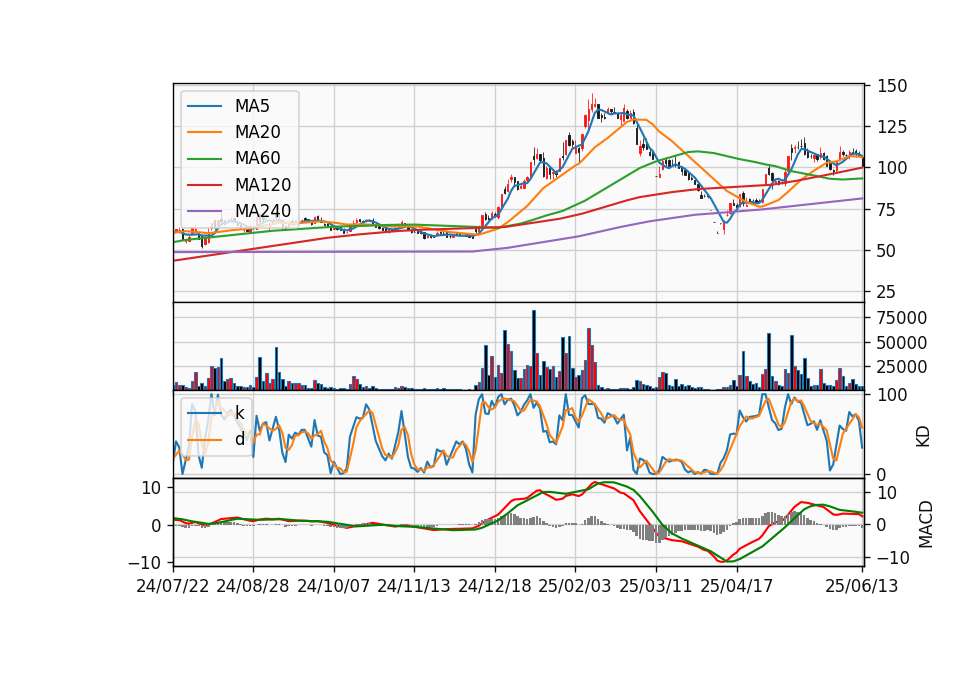Screen dimensions: 960x690
Task: Click the 24/07/22 date axis label
Action: (x=173, y=586)
